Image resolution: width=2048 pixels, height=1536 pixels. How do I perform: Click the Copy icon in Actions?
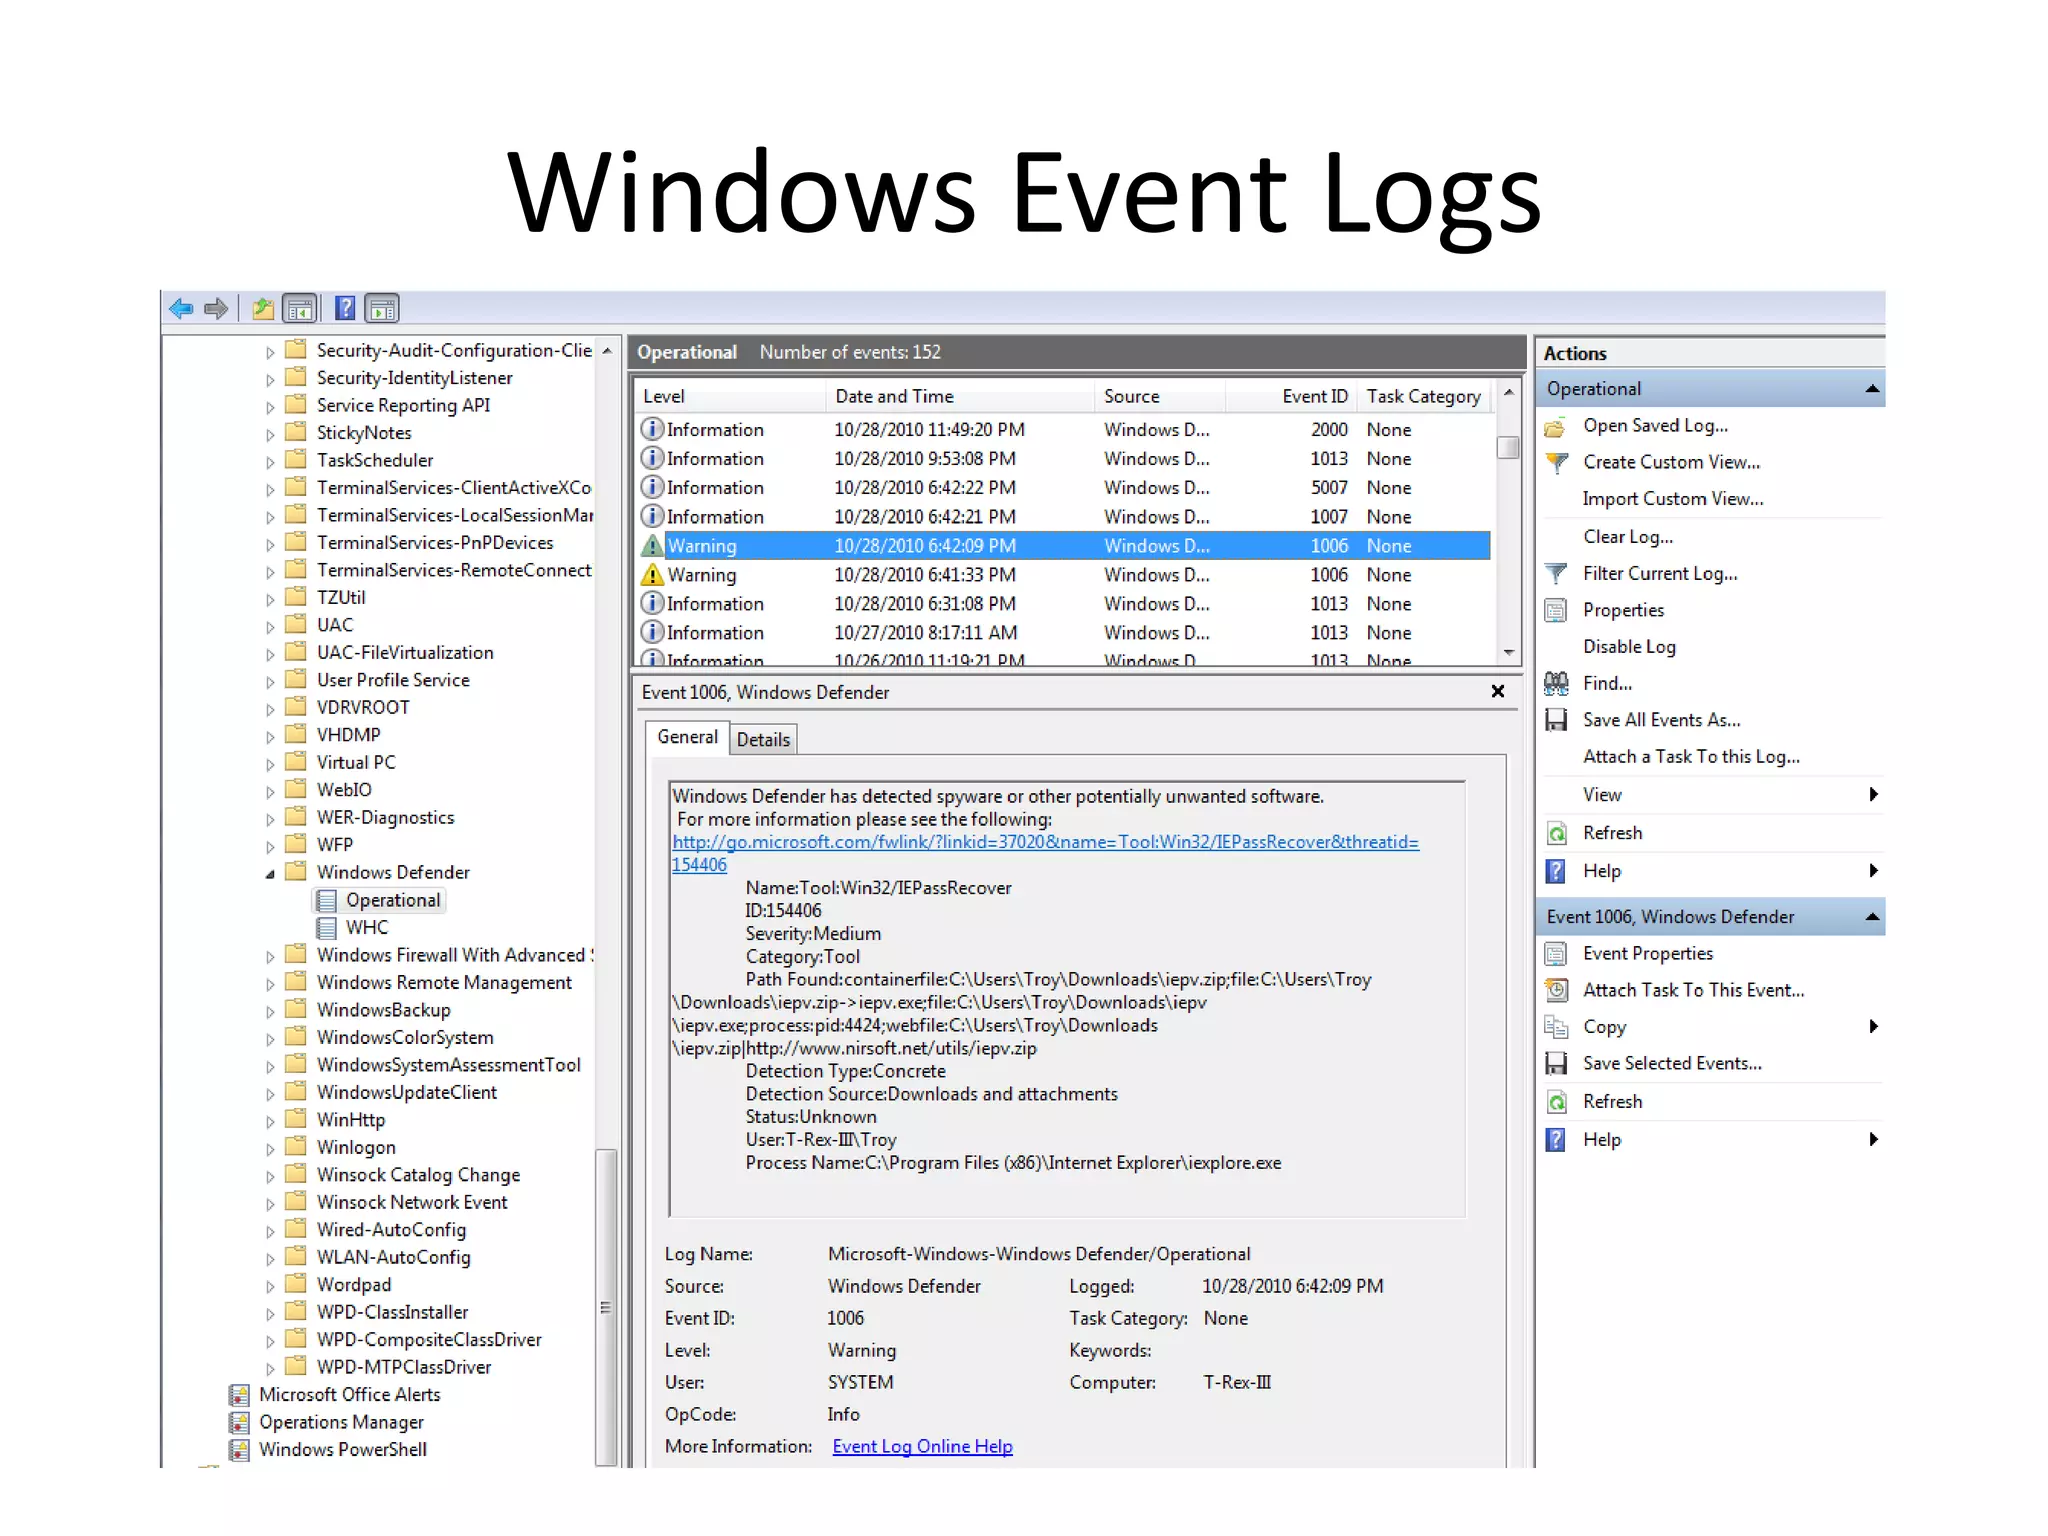click(x=1556, y=1027)
